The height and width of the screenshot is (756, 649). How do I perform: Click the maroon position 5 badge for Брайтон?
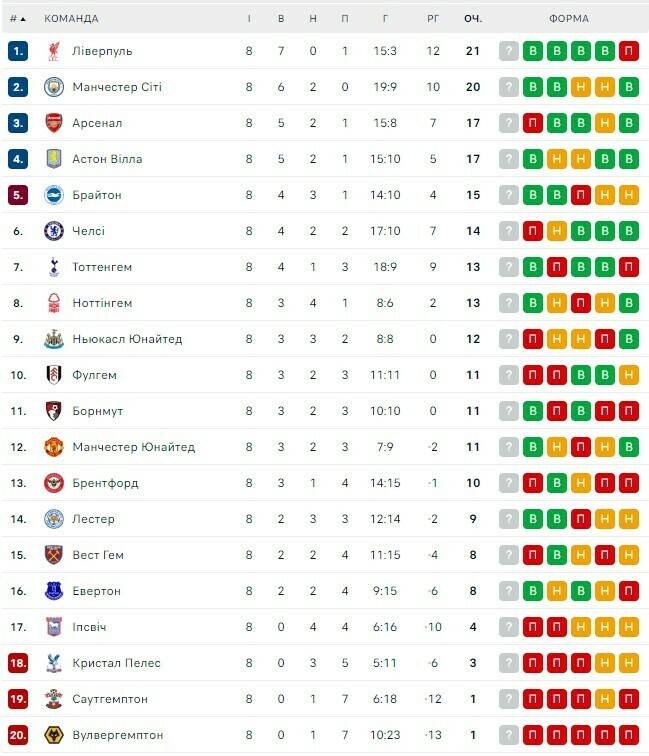click(x=18, y=195)
